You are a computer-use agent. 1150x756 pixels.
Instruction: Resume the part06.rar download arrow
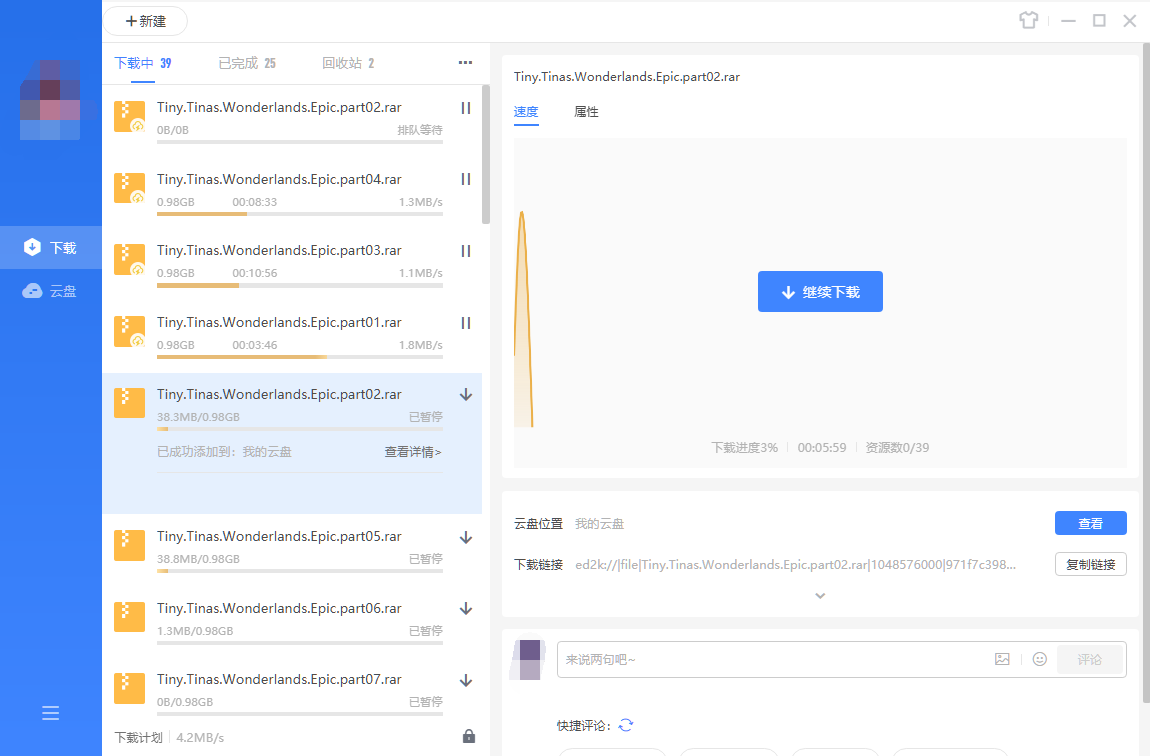(x=465, y=609)
